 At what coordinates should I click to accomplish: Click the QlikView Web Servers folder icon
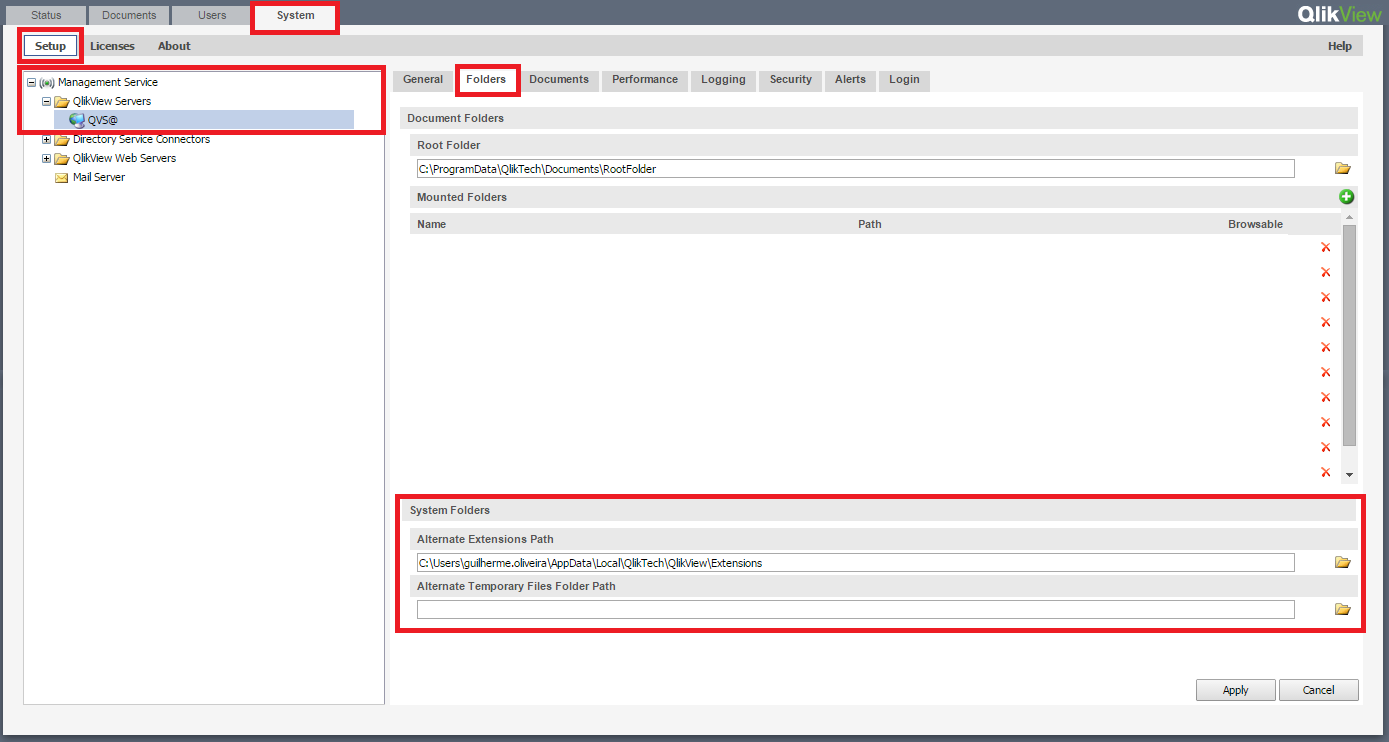tap(61, 159)
